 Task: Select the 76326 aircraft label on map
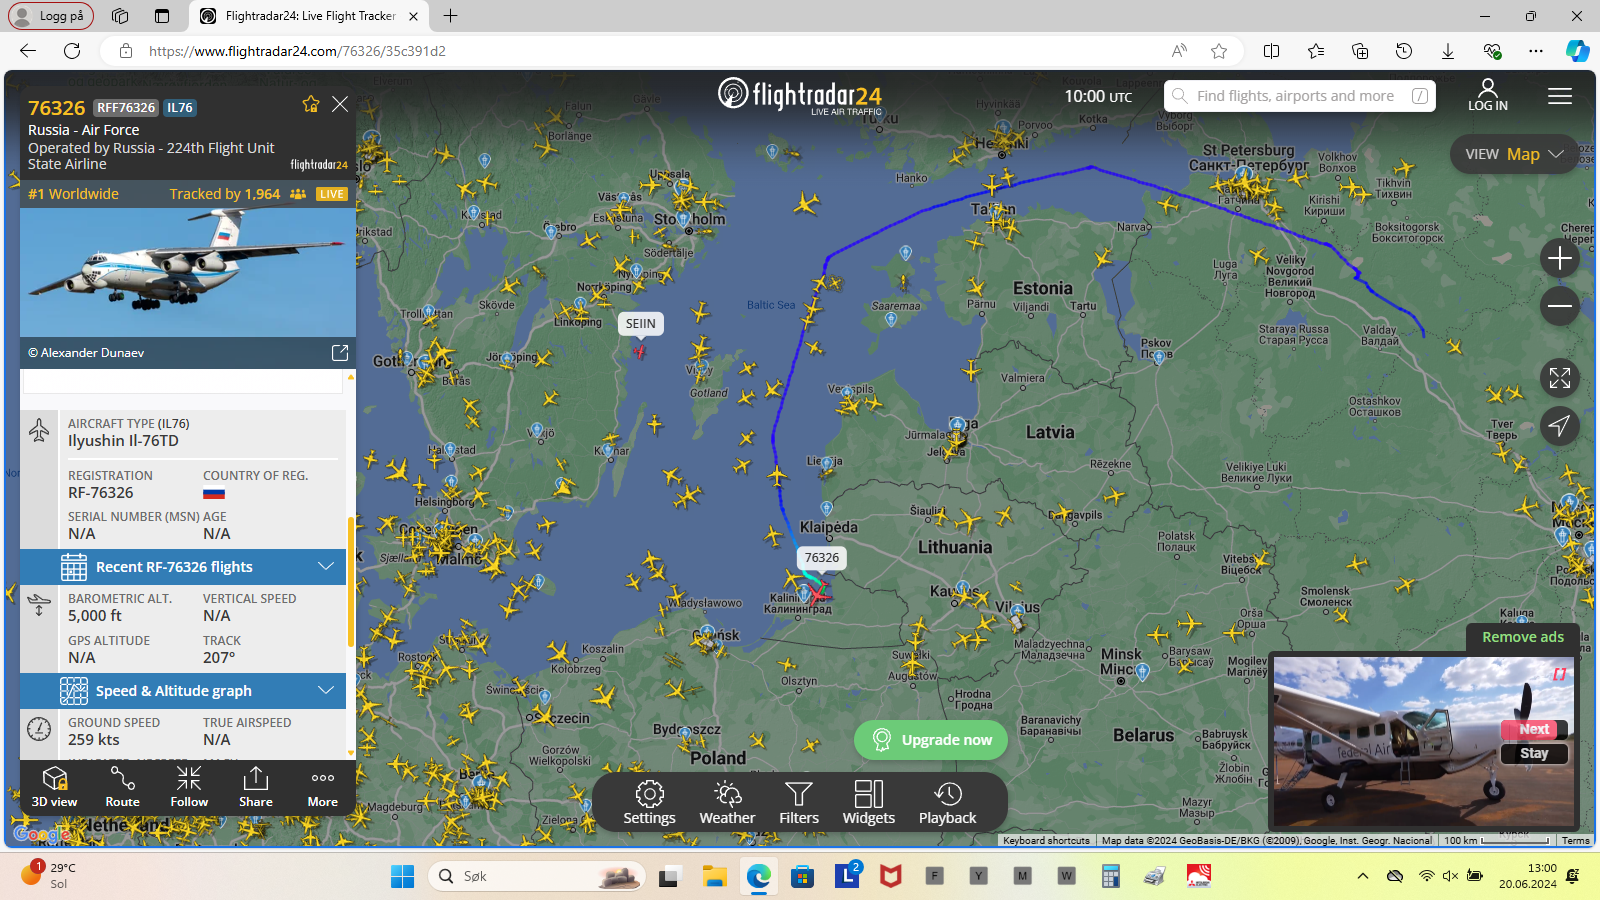coord(822,558)
